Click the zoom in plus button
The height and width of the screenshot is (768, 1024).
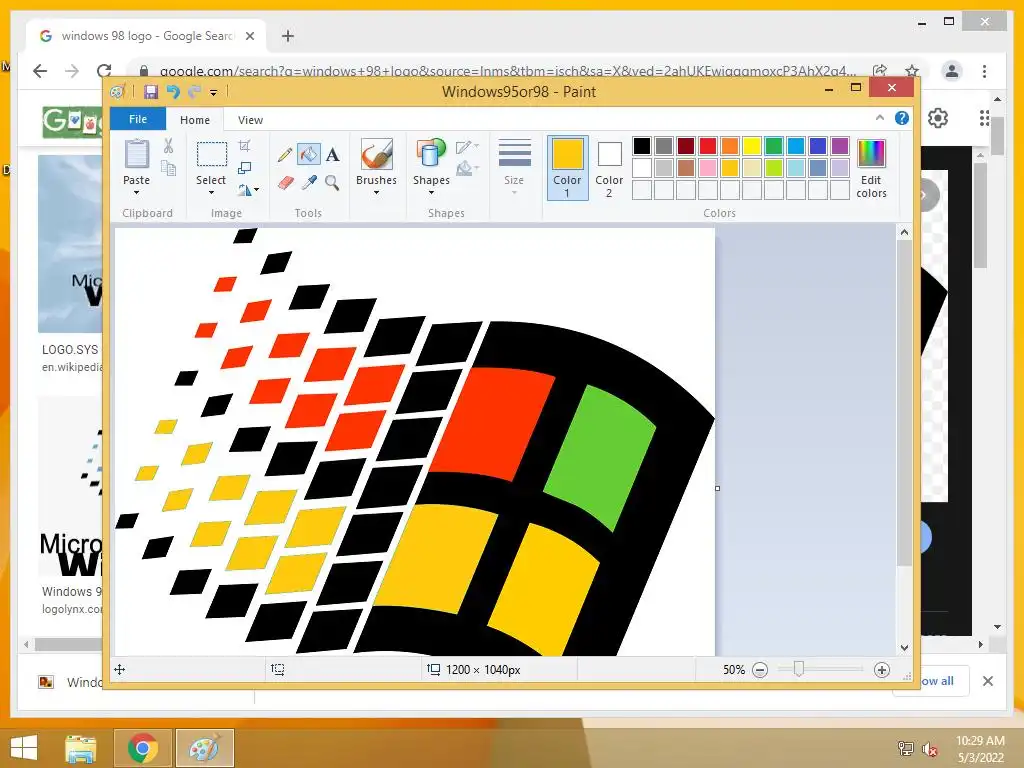coord(882,670)
